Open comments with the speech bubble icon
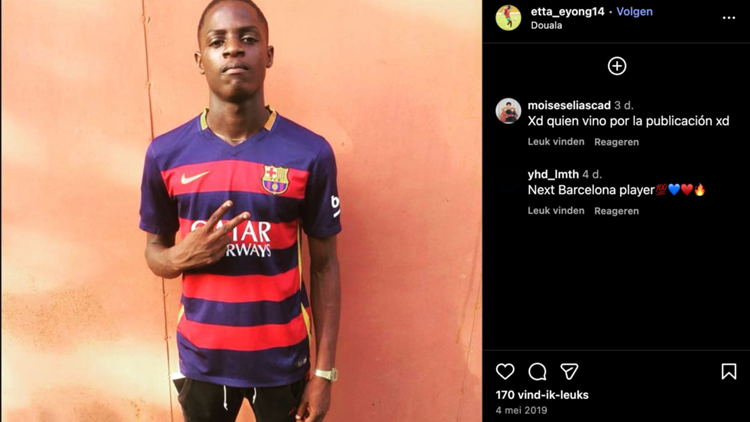The width and height of the screenshot is (750, 422). [x=537, y=372]
